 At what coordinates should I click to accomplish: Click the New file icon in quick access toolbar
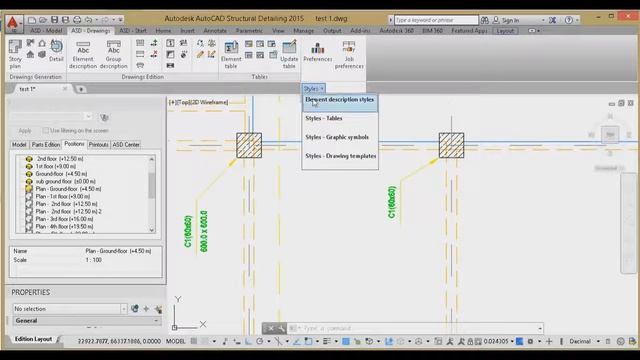tap(32, 20)
